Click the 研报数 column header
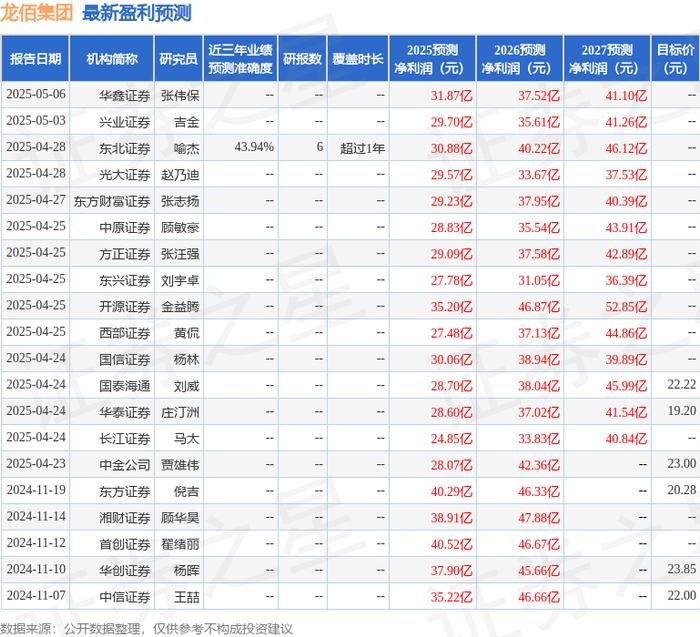Viewport: 700px width, 637px height. point(302,58)
